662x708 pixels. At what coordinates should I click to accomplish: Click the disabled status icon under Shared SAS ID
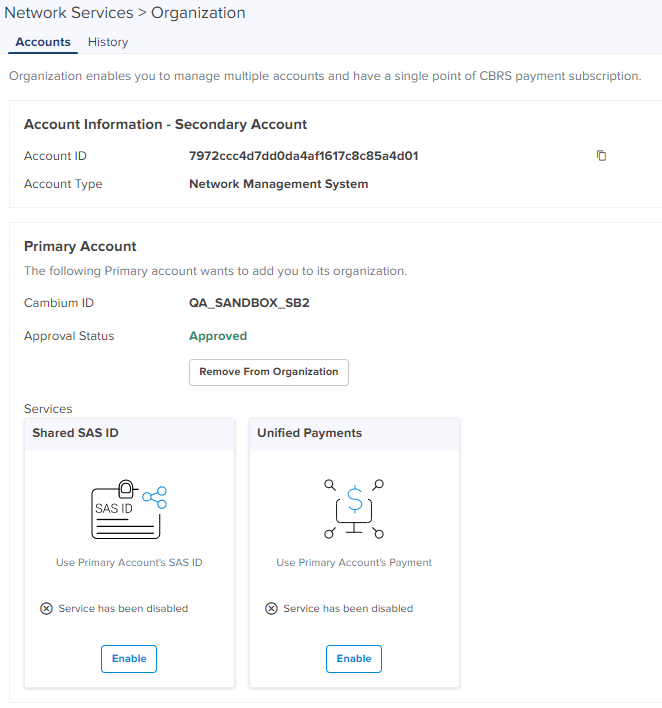point(46,608)
